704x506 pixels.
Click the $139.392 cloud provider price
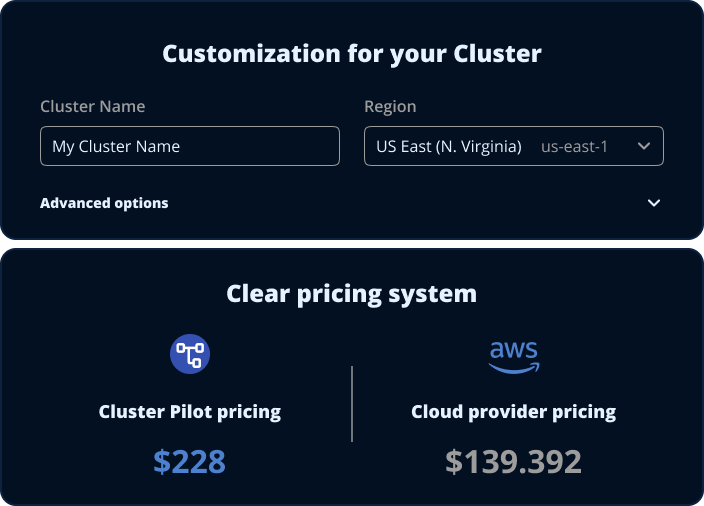click(513, 461)
